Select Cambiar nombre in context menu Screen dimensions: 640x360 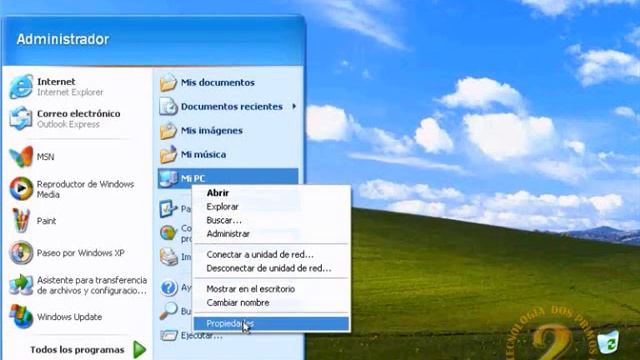[x=238, y=303]
